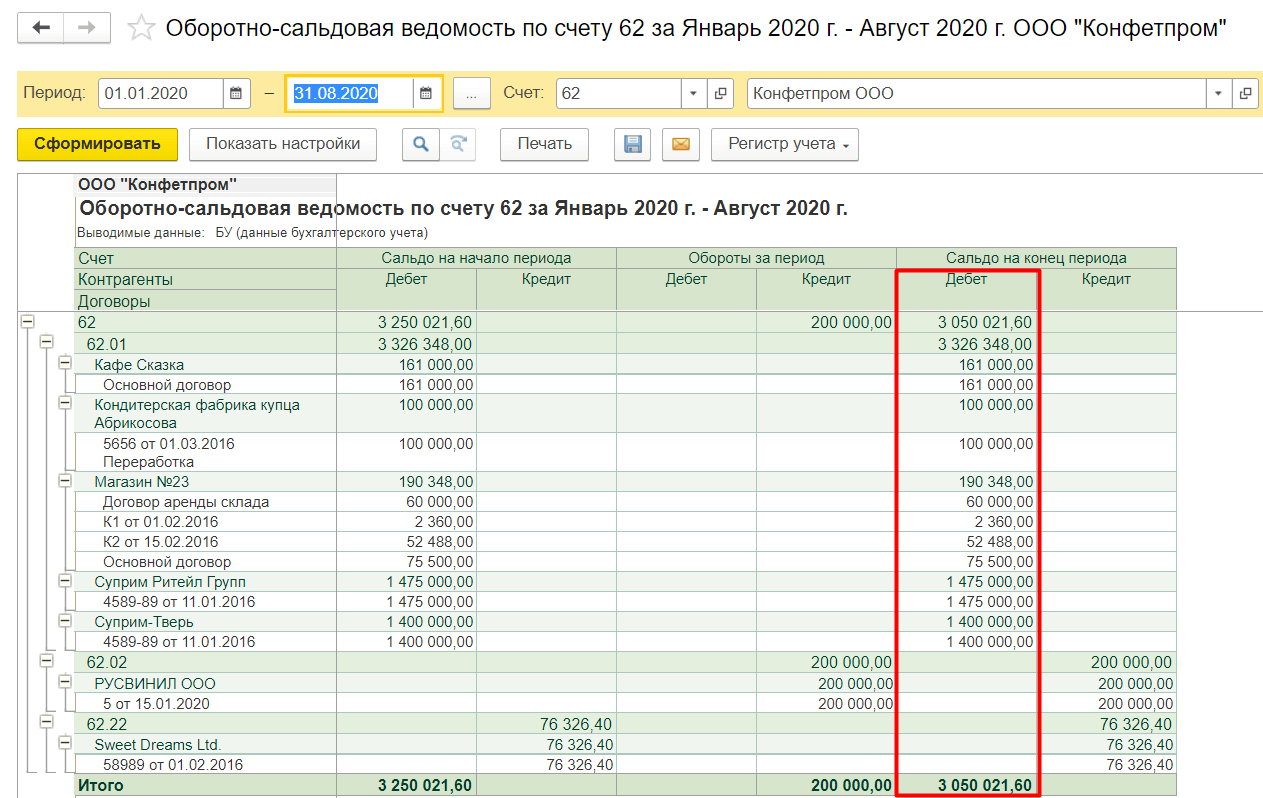This screenshot has height=798, width=1263.
Task: Collapse Суприм-Тверь group
Action: (65, 620)
